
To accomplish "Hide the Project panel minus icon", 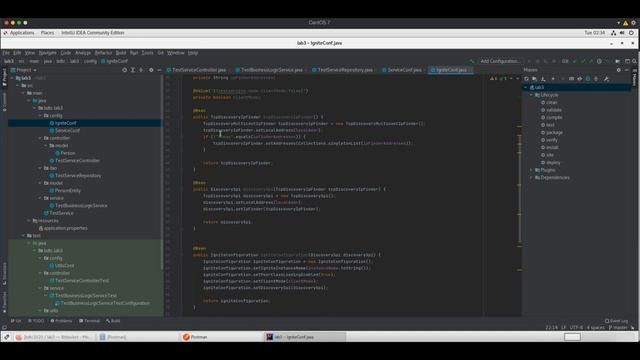I will [x=159, y=70].
